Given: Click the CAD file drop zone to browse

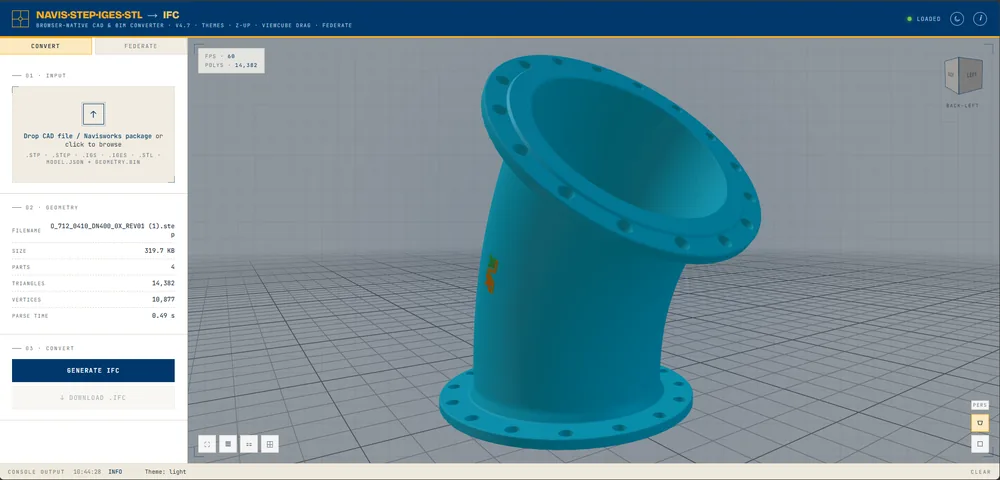Looking at the screenshot, I should pyautogui.click(x=93, y=135).
